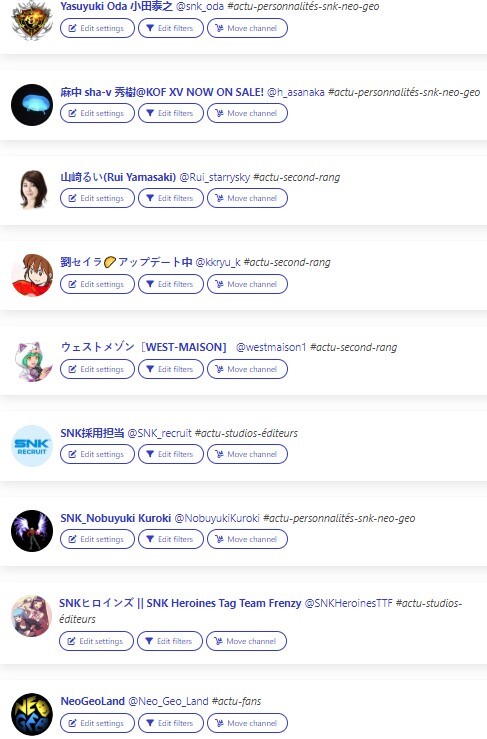
Task: Move channel for @h_asanaka feed
Action: tap(247, 113)
